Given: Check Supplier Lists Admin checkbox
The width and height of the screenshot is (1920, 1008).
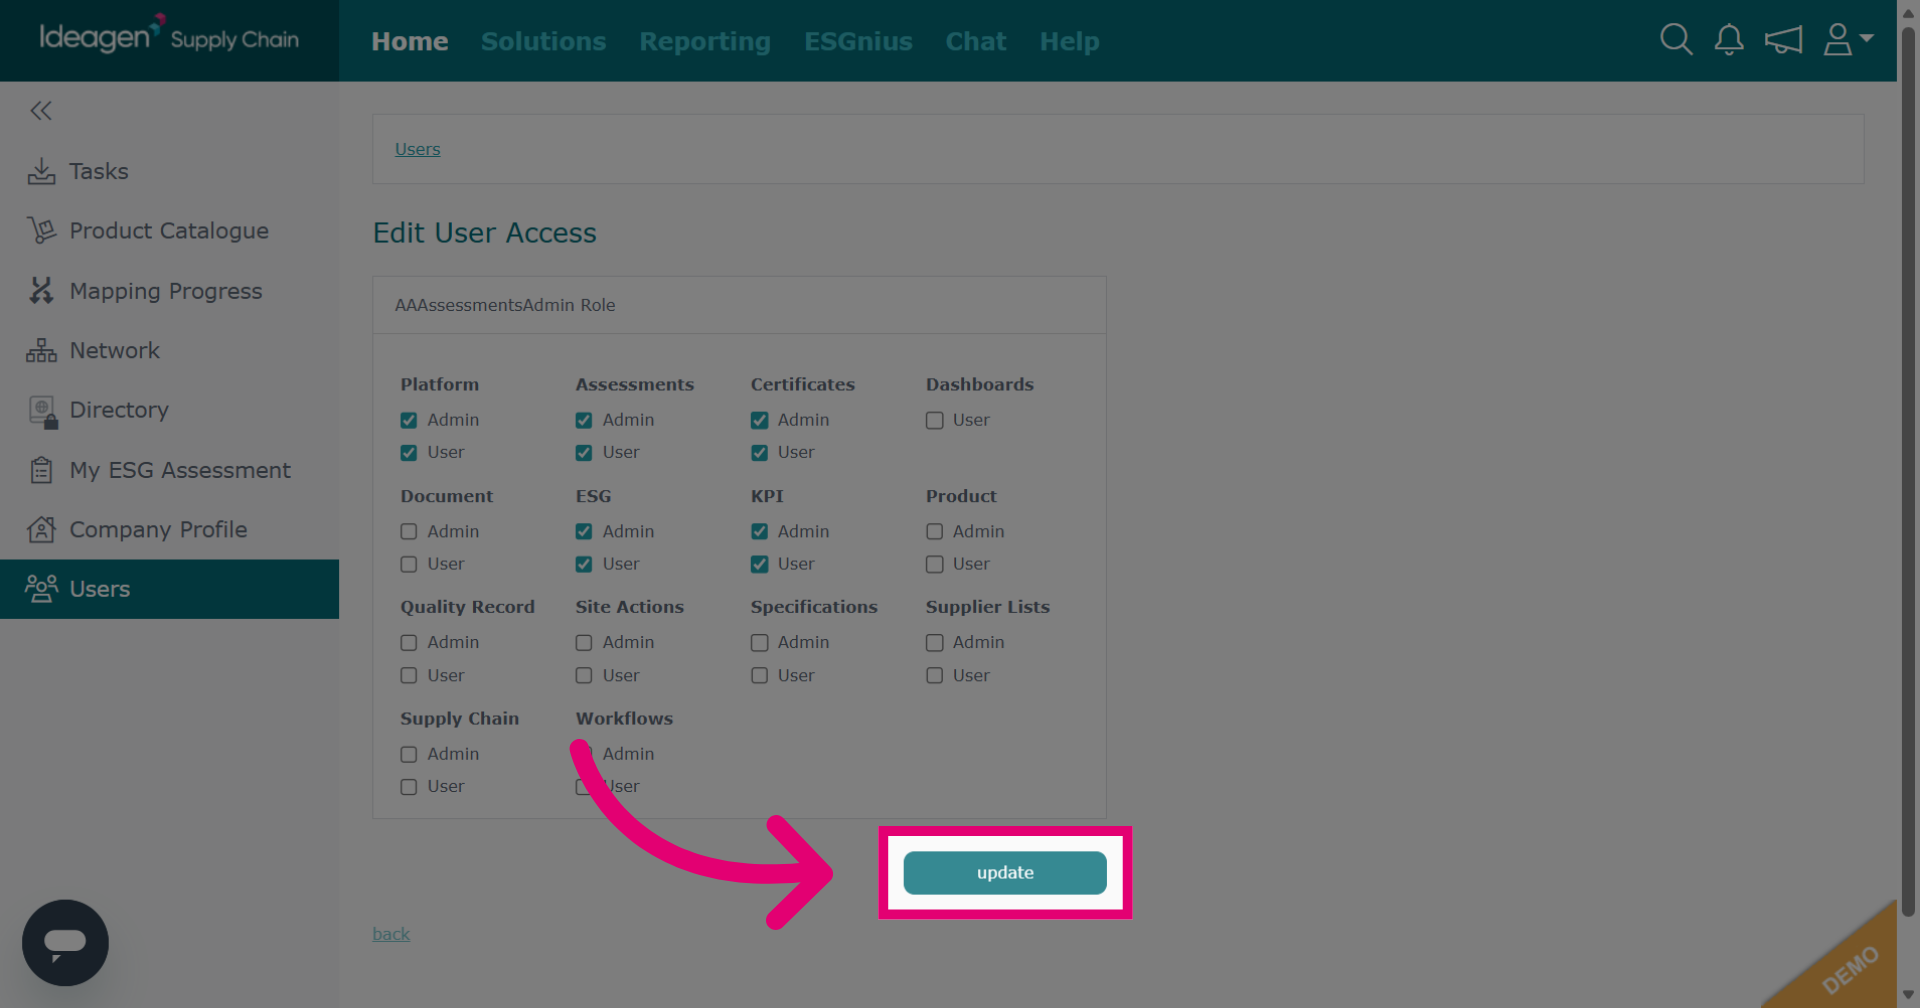Looking at the screenshot, I should (935, 643).
